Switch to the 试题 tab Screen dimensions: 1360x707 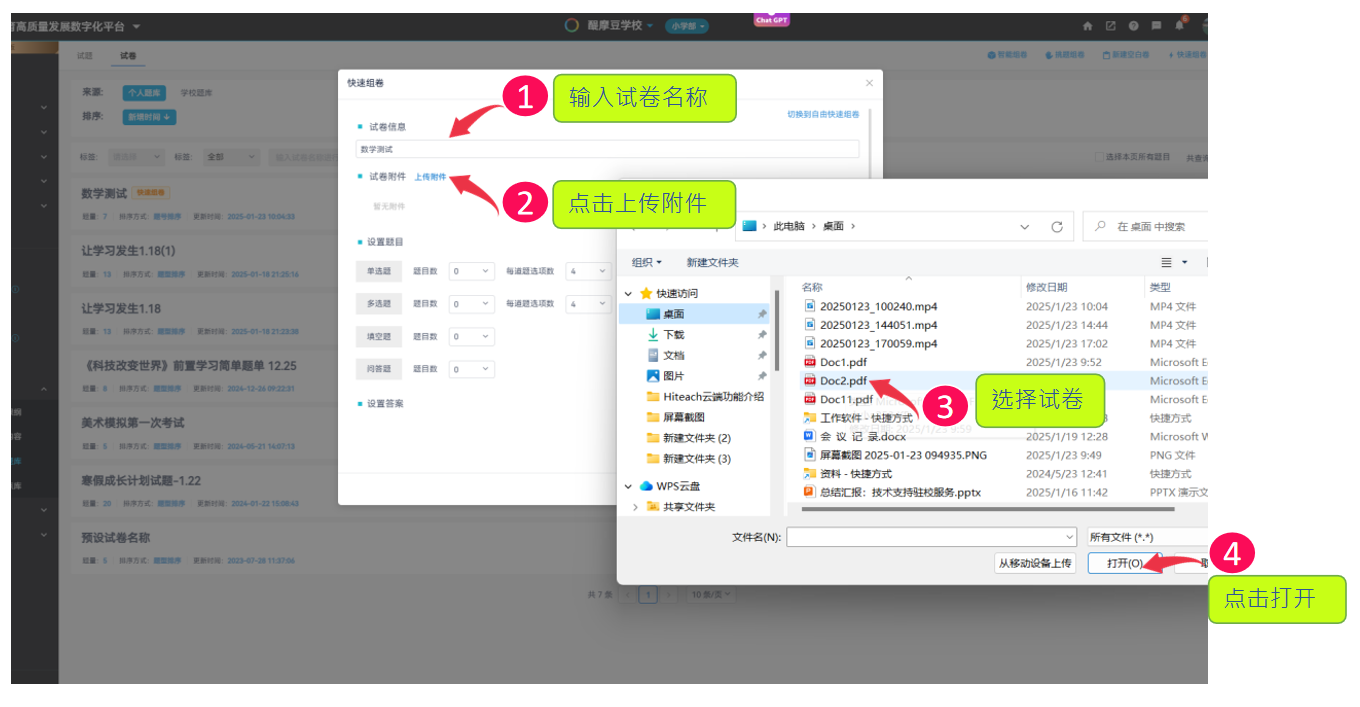tap(85, 56)
